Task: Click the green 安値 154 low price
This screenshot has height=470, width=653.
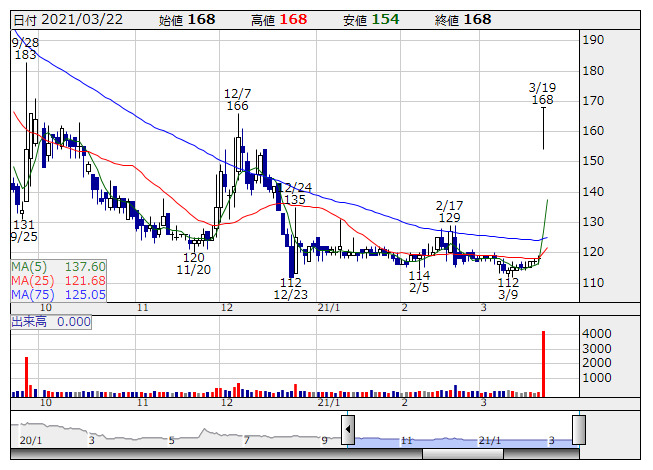Action: 371,20
